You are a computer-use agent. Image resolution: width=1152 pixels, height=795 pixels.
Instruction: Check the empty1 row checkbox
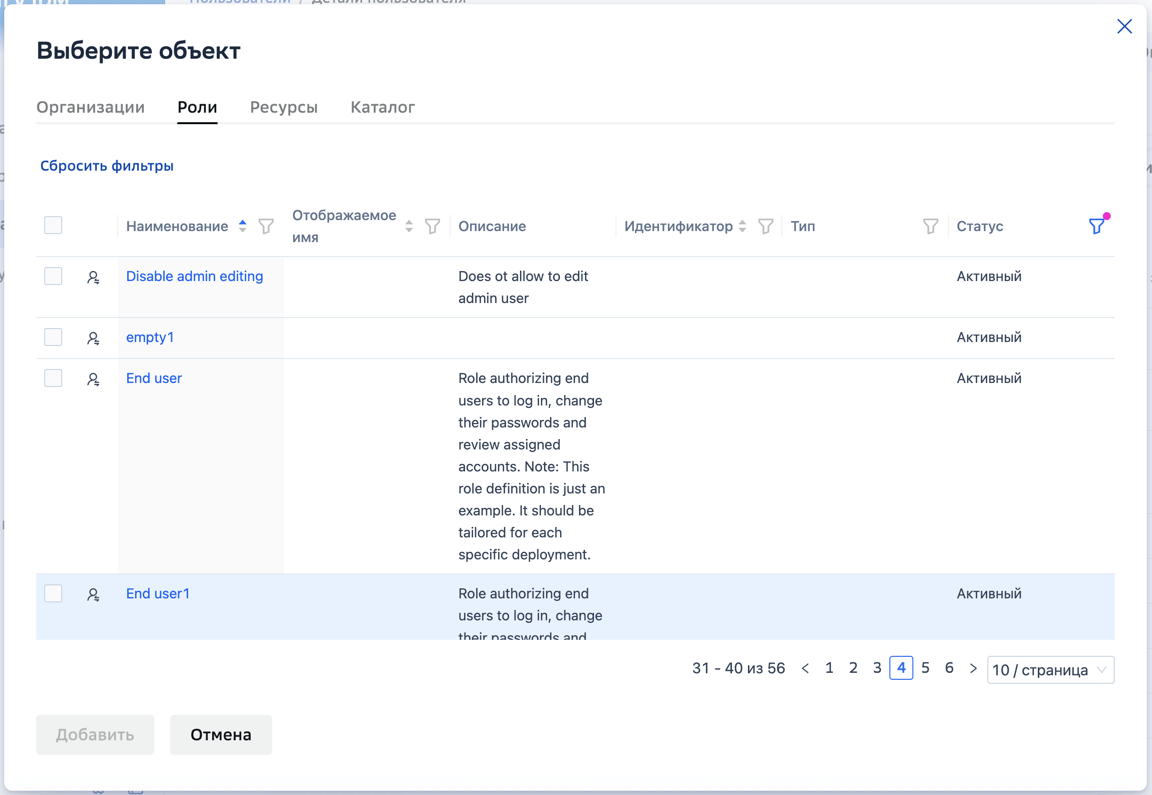[53, 337]
